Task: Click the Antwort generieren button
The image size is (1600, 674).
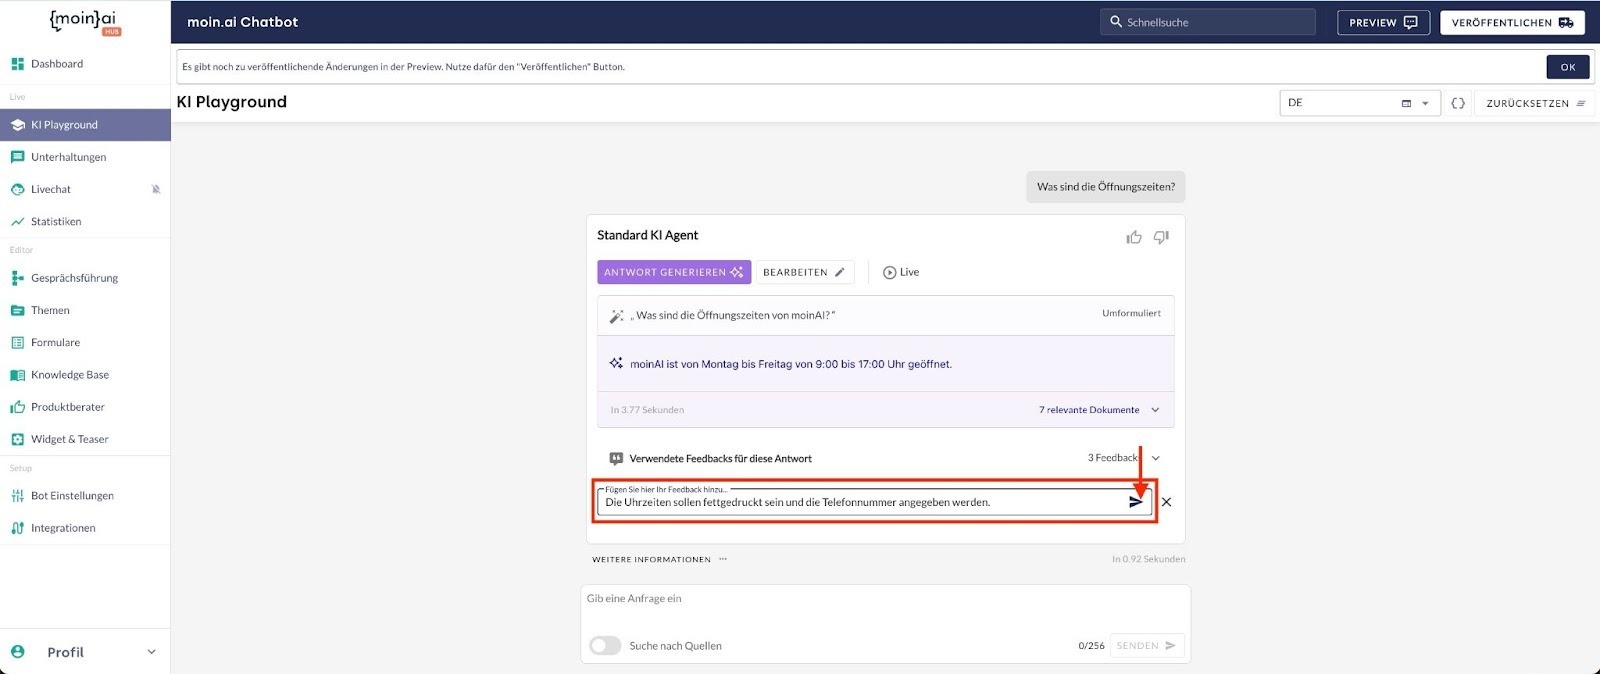Action: coord(673,272)
